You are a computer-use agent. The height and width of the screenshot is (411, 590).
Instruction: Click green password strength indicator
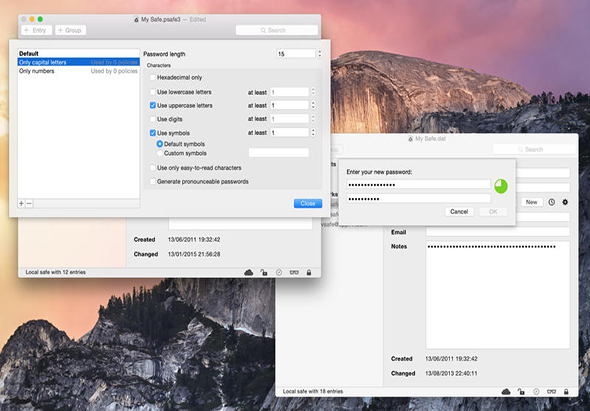pyautogui.click(x=501, y=186)
